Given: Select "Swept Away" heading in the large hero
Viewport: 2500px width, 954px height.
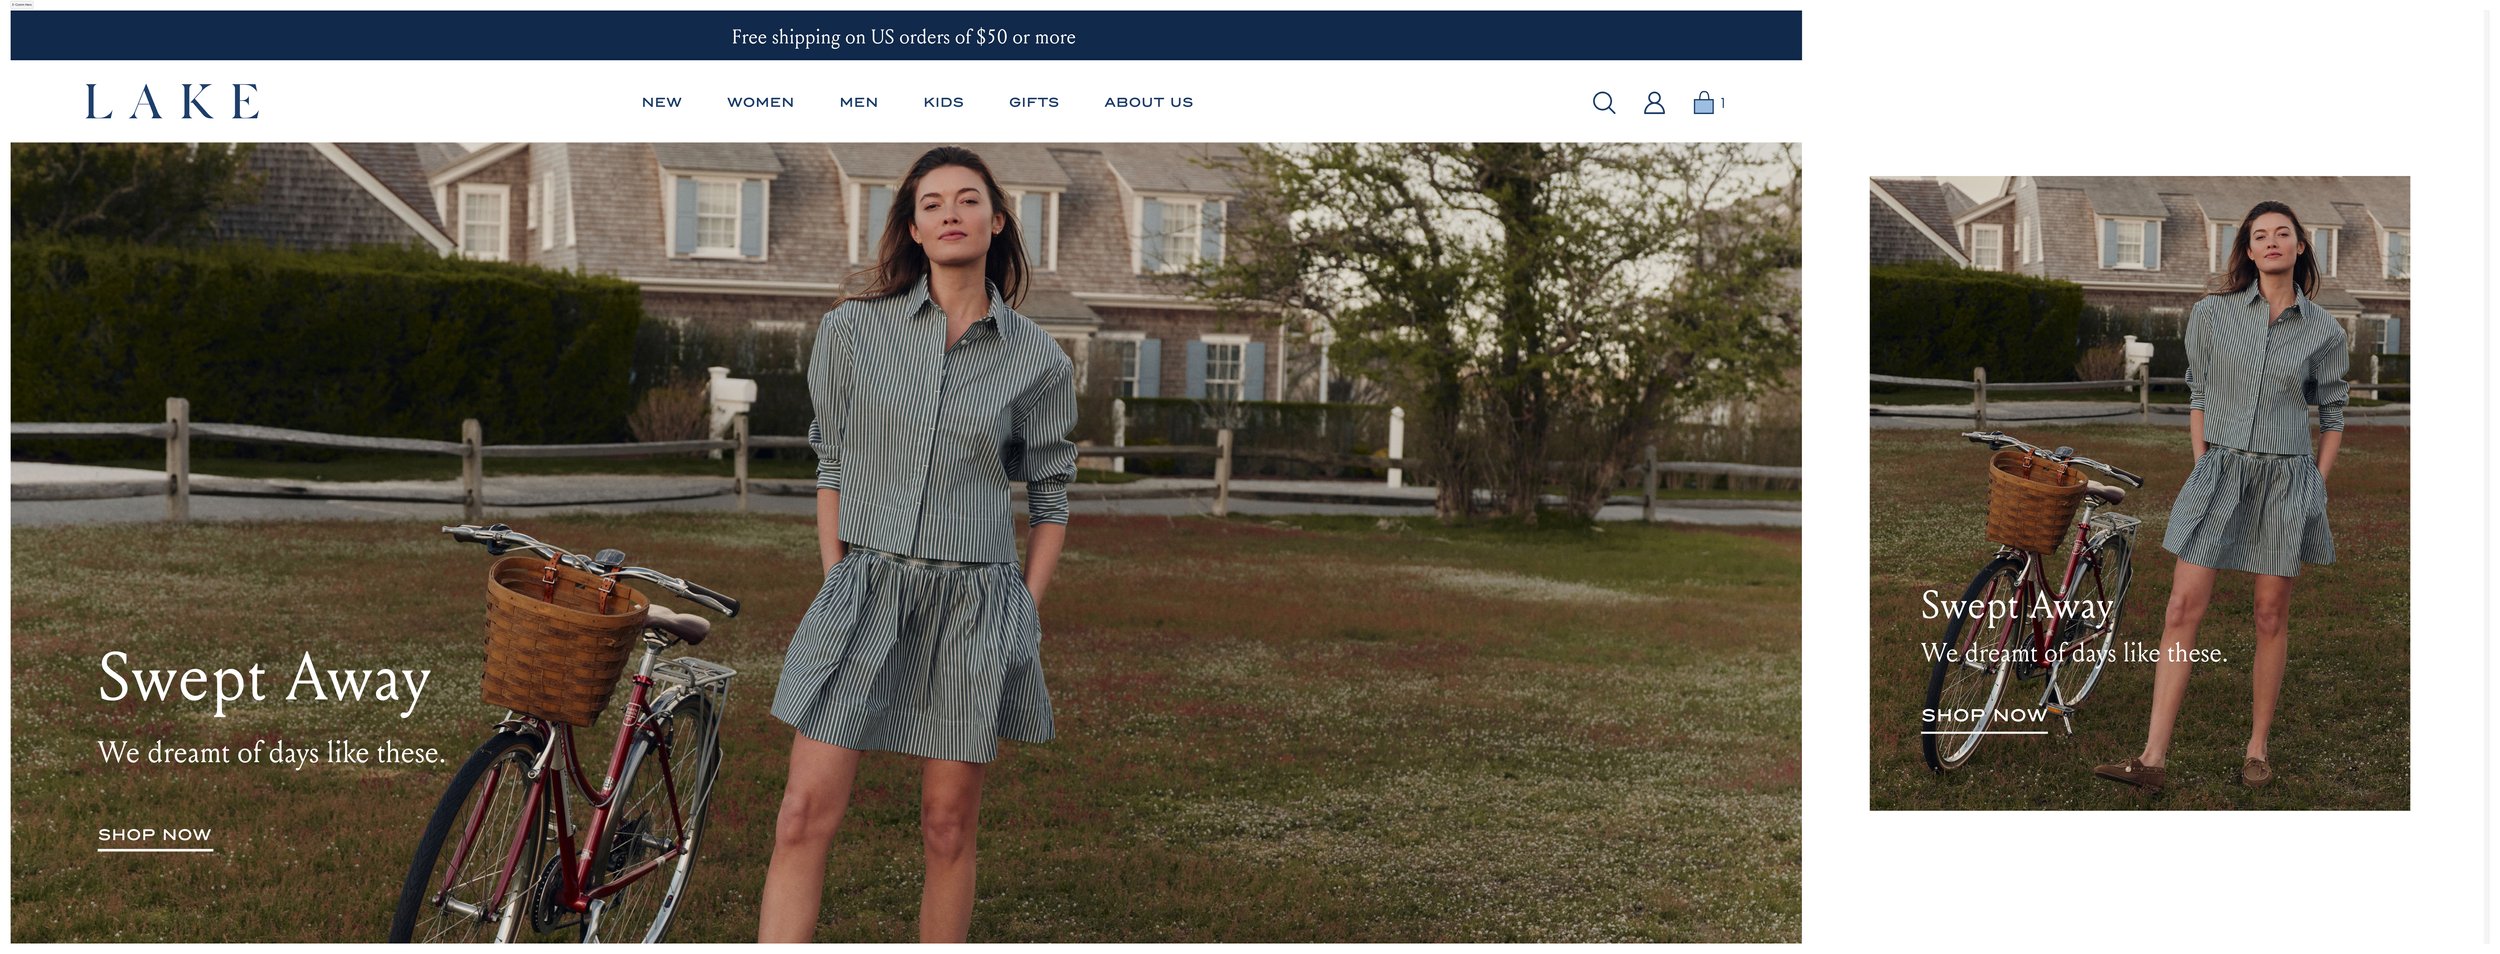Looking at the screenshot, I should pyautogui.click(x=264, y=680).
